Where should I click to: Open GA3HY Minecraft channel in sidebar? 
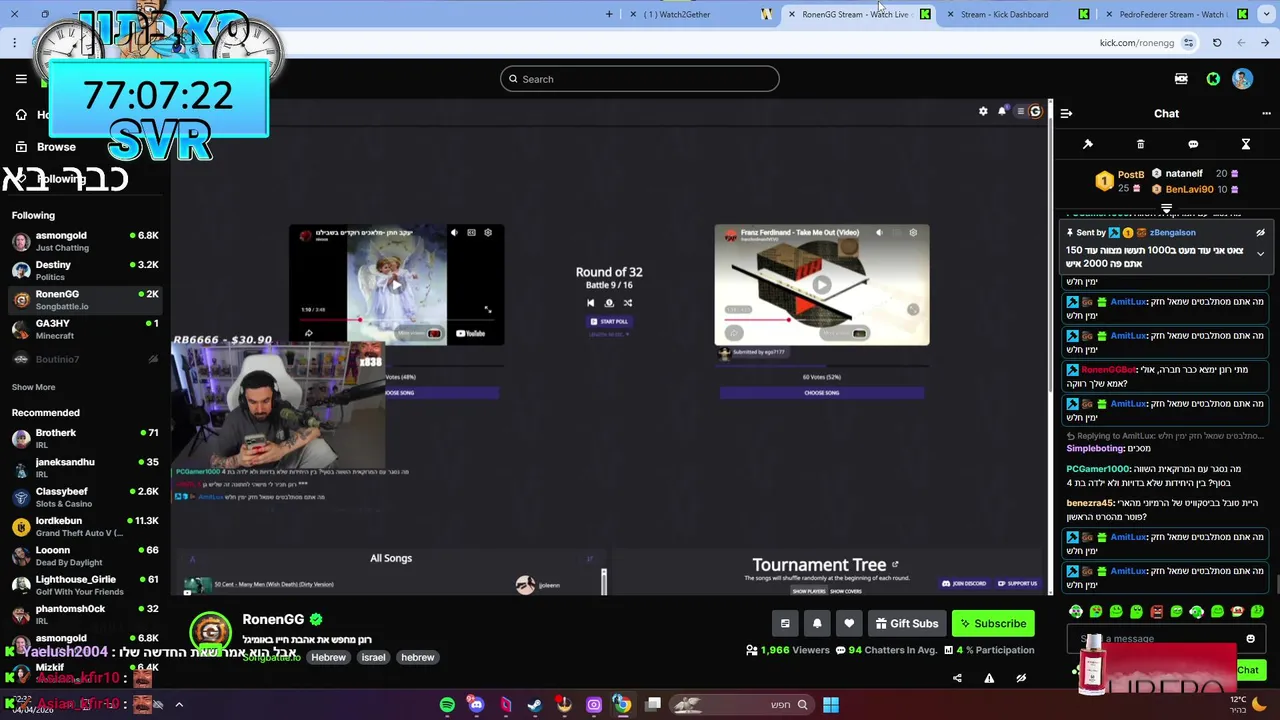pyautogui.click(x=85, y=329)
